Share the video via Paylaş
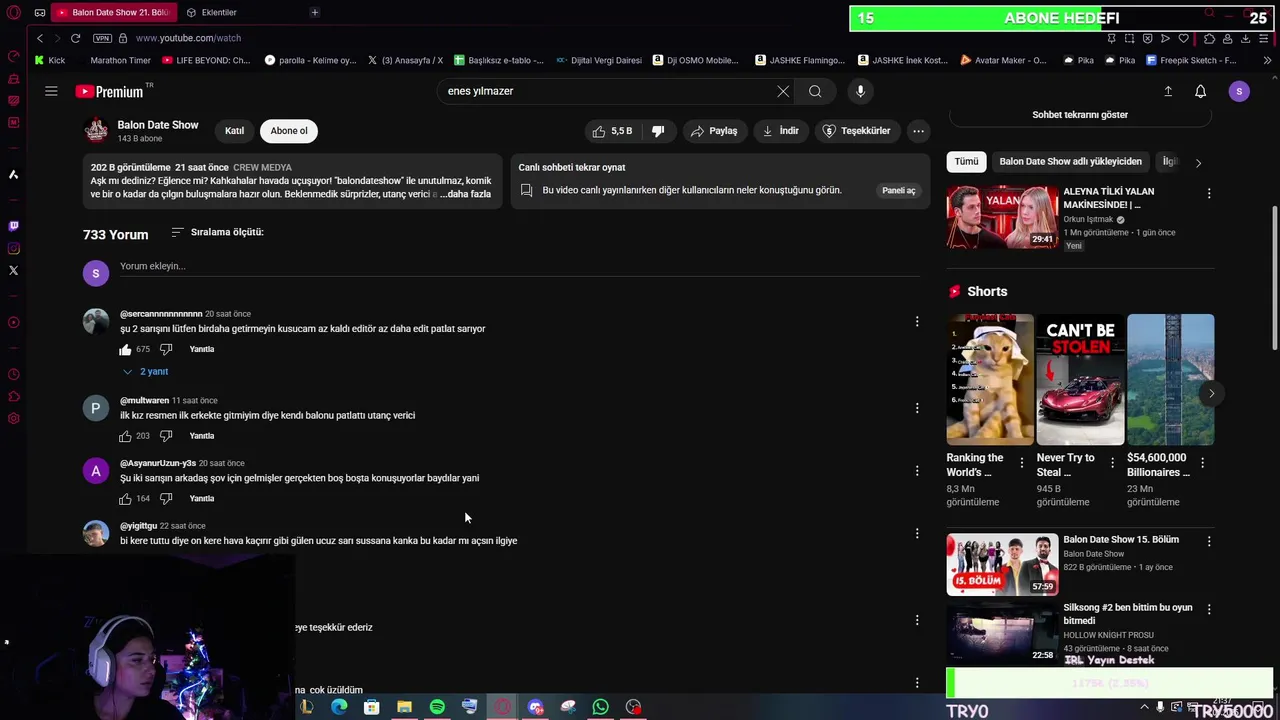 coord(714,131)
